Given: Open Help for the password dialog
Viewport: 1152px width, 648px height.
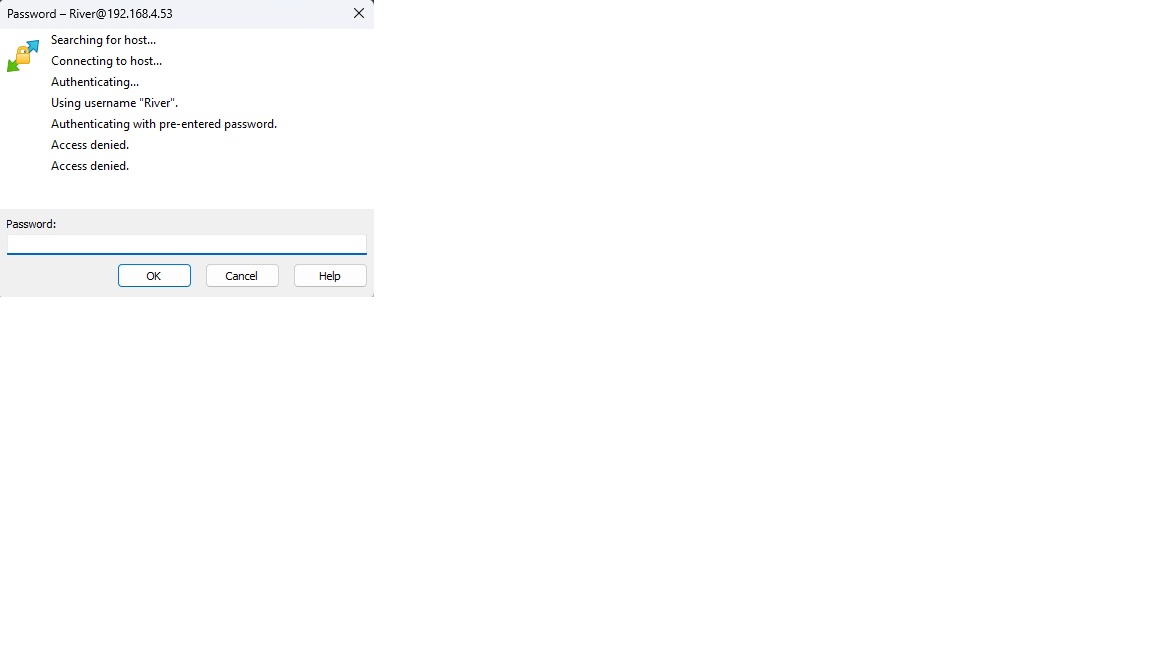Looking at the screenshot, I should click(x=330, y=276).
